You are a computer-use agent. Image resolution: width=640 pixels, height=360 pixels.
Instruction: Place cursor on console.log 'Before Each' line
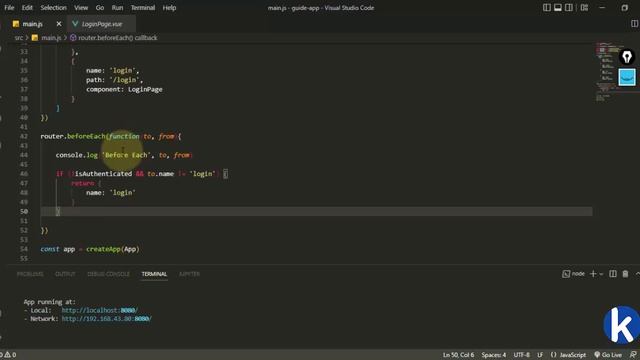pos(124,155)
